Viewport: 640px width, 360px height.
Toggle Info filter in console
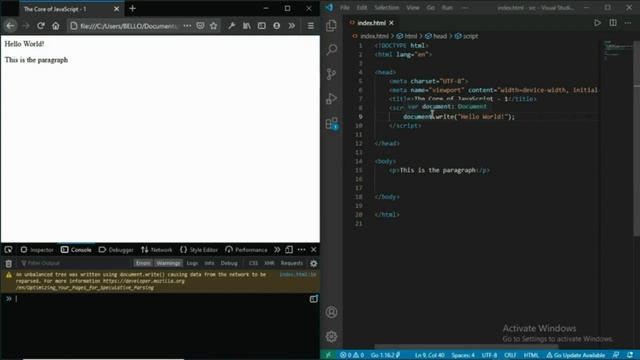(209, 263)
